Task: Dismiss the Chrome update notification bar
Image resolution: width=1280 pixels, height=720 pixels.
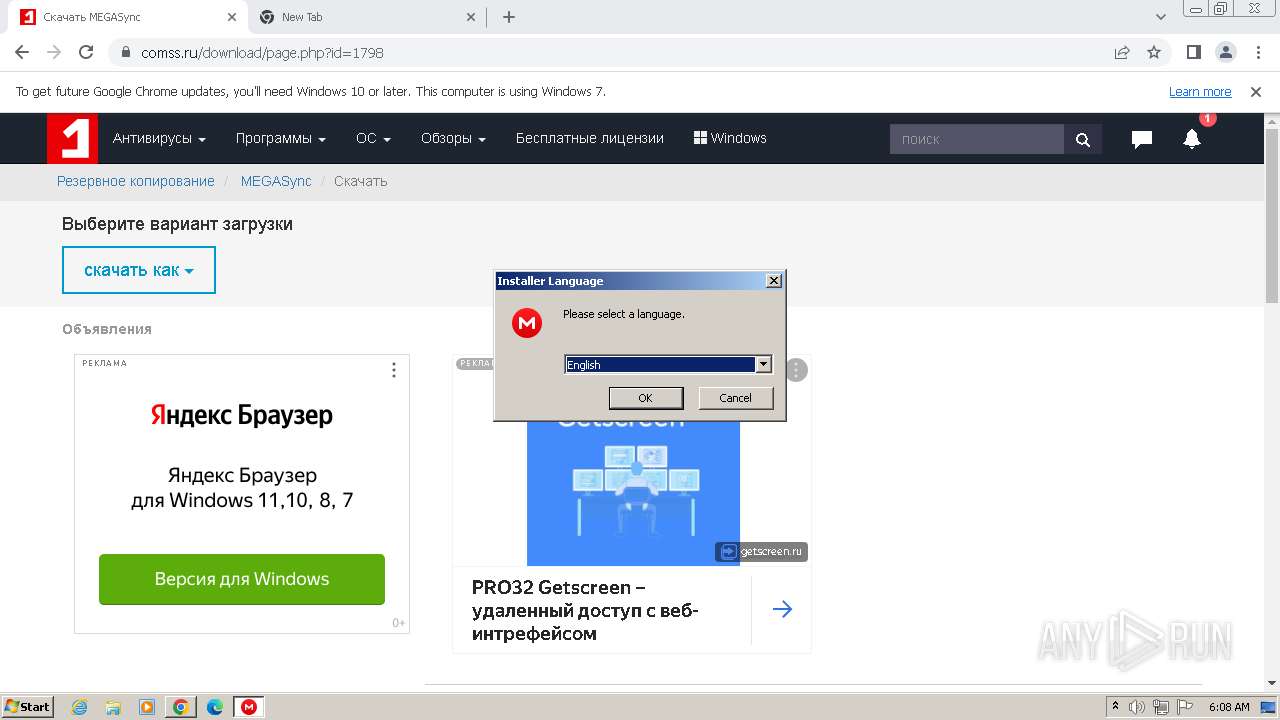Action: click(1256, 91)
